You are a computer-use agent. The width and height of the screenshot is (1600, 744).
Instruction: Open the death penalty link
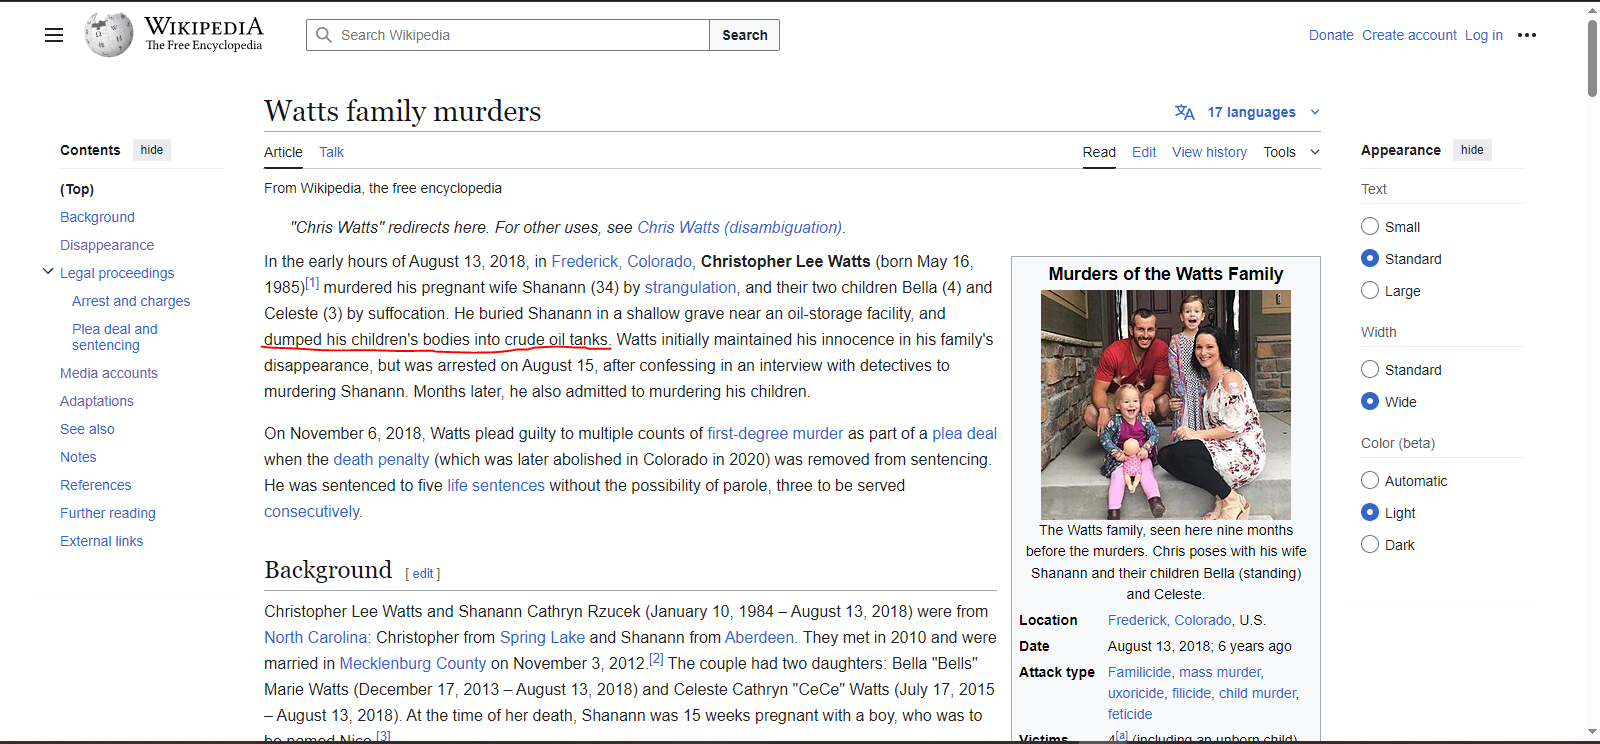pos(381,459)
